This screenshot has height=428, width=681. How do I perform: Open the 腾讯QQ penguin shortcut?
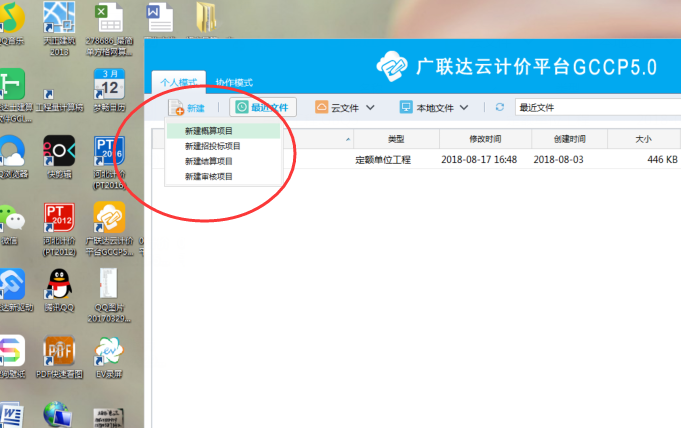59,290
